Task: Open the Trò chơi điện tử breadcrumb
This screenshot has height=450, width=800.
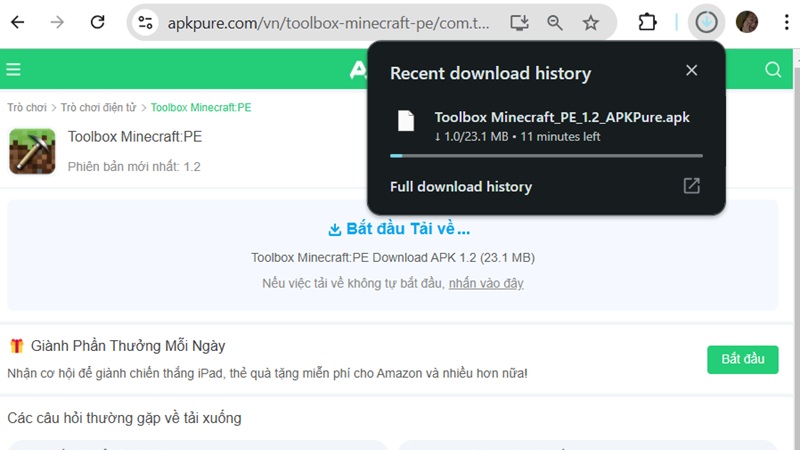Action: (98, 108)
